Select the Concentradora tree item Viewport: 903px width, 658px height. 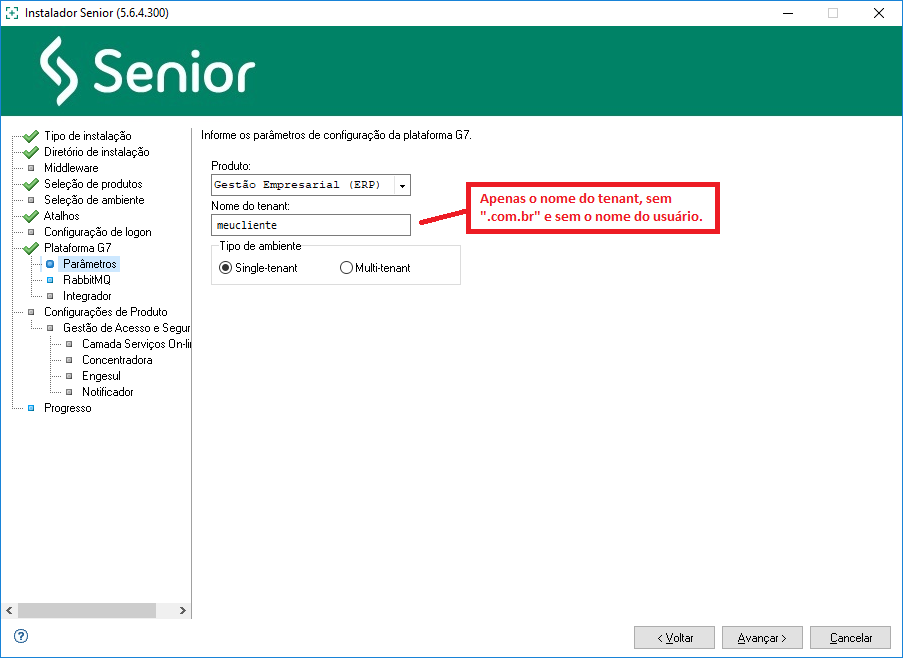click(117, 360)
